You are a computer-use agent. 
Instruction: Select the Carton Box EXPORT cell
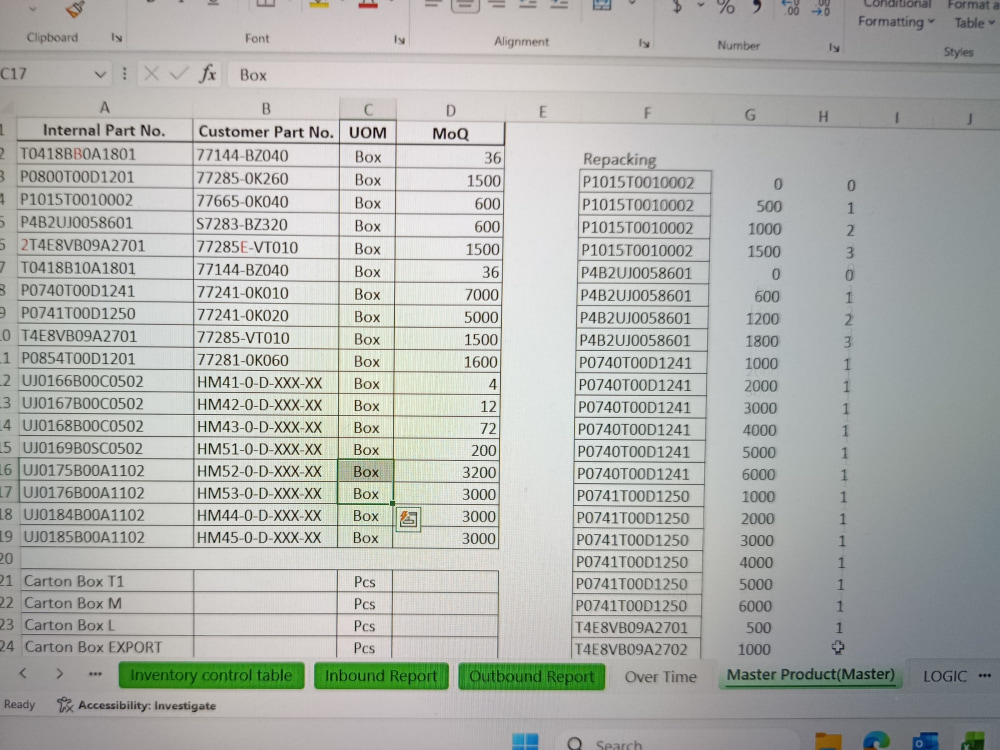pyautogui.click(x=107, y=647)
